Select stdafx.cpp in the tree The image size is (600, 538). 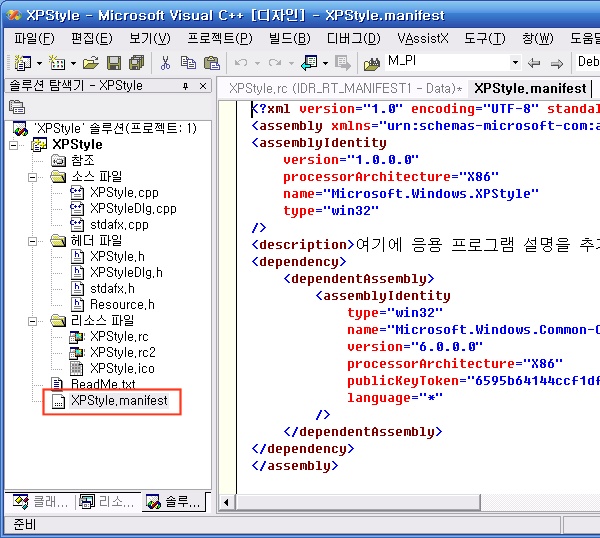tap(119, 225)
